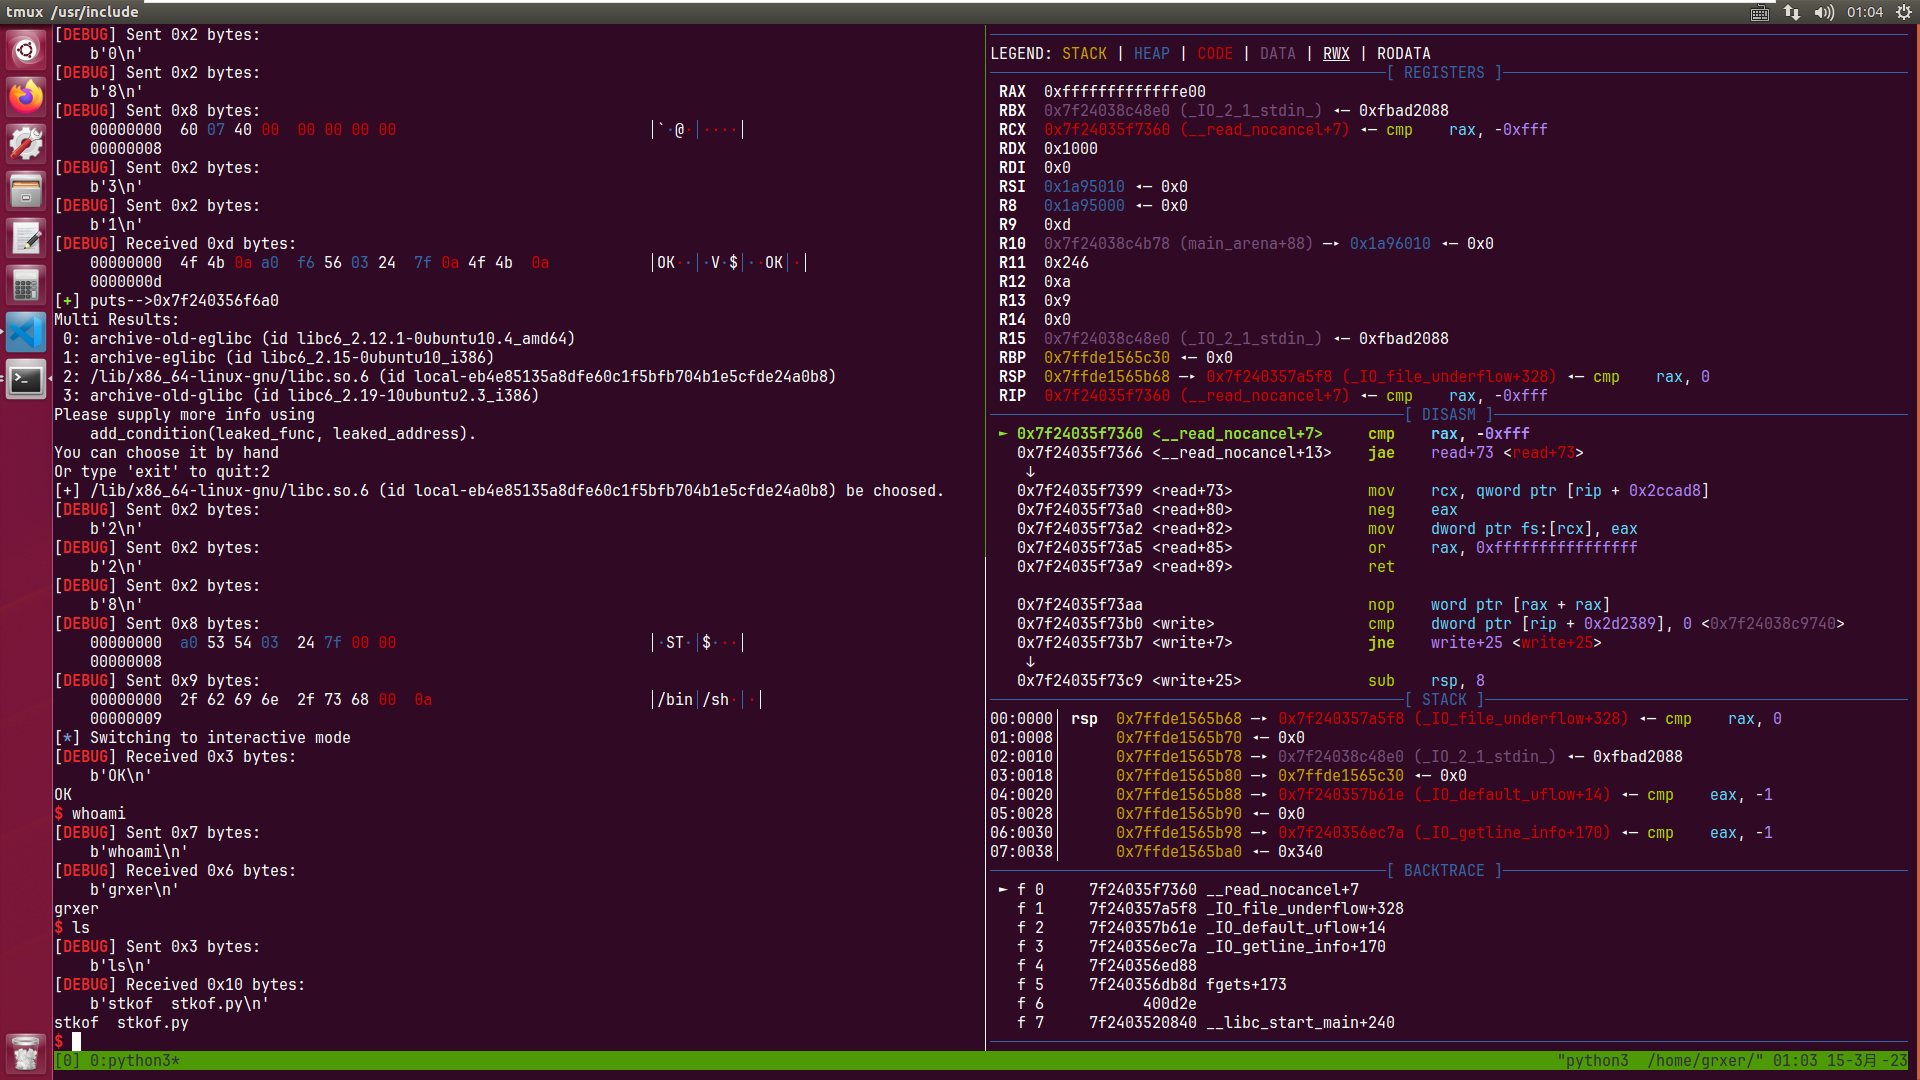The width and height of the screenshot is (1920, 1080).
Task: Click the underlined RWX legend label
Action: (x=1336, y=54)
